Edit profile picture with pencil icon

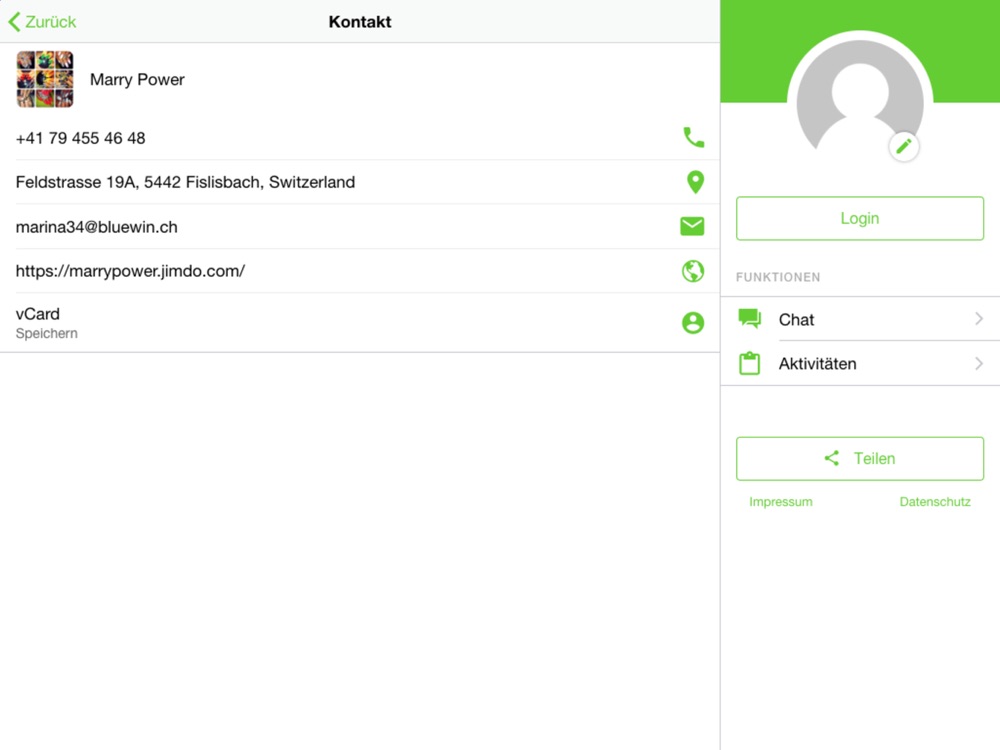(904, 147)
